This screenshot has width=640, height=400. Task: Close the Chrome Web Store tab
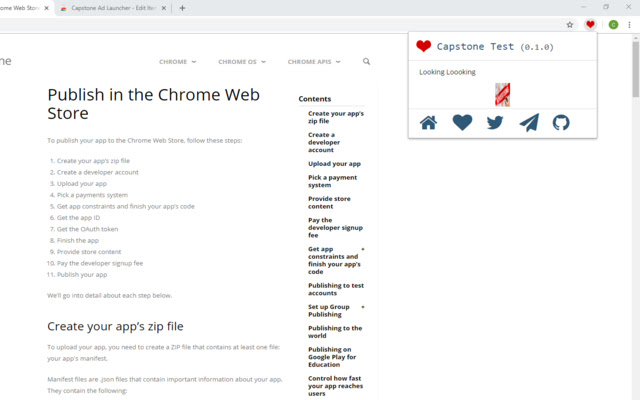click(x=47, y=8)
